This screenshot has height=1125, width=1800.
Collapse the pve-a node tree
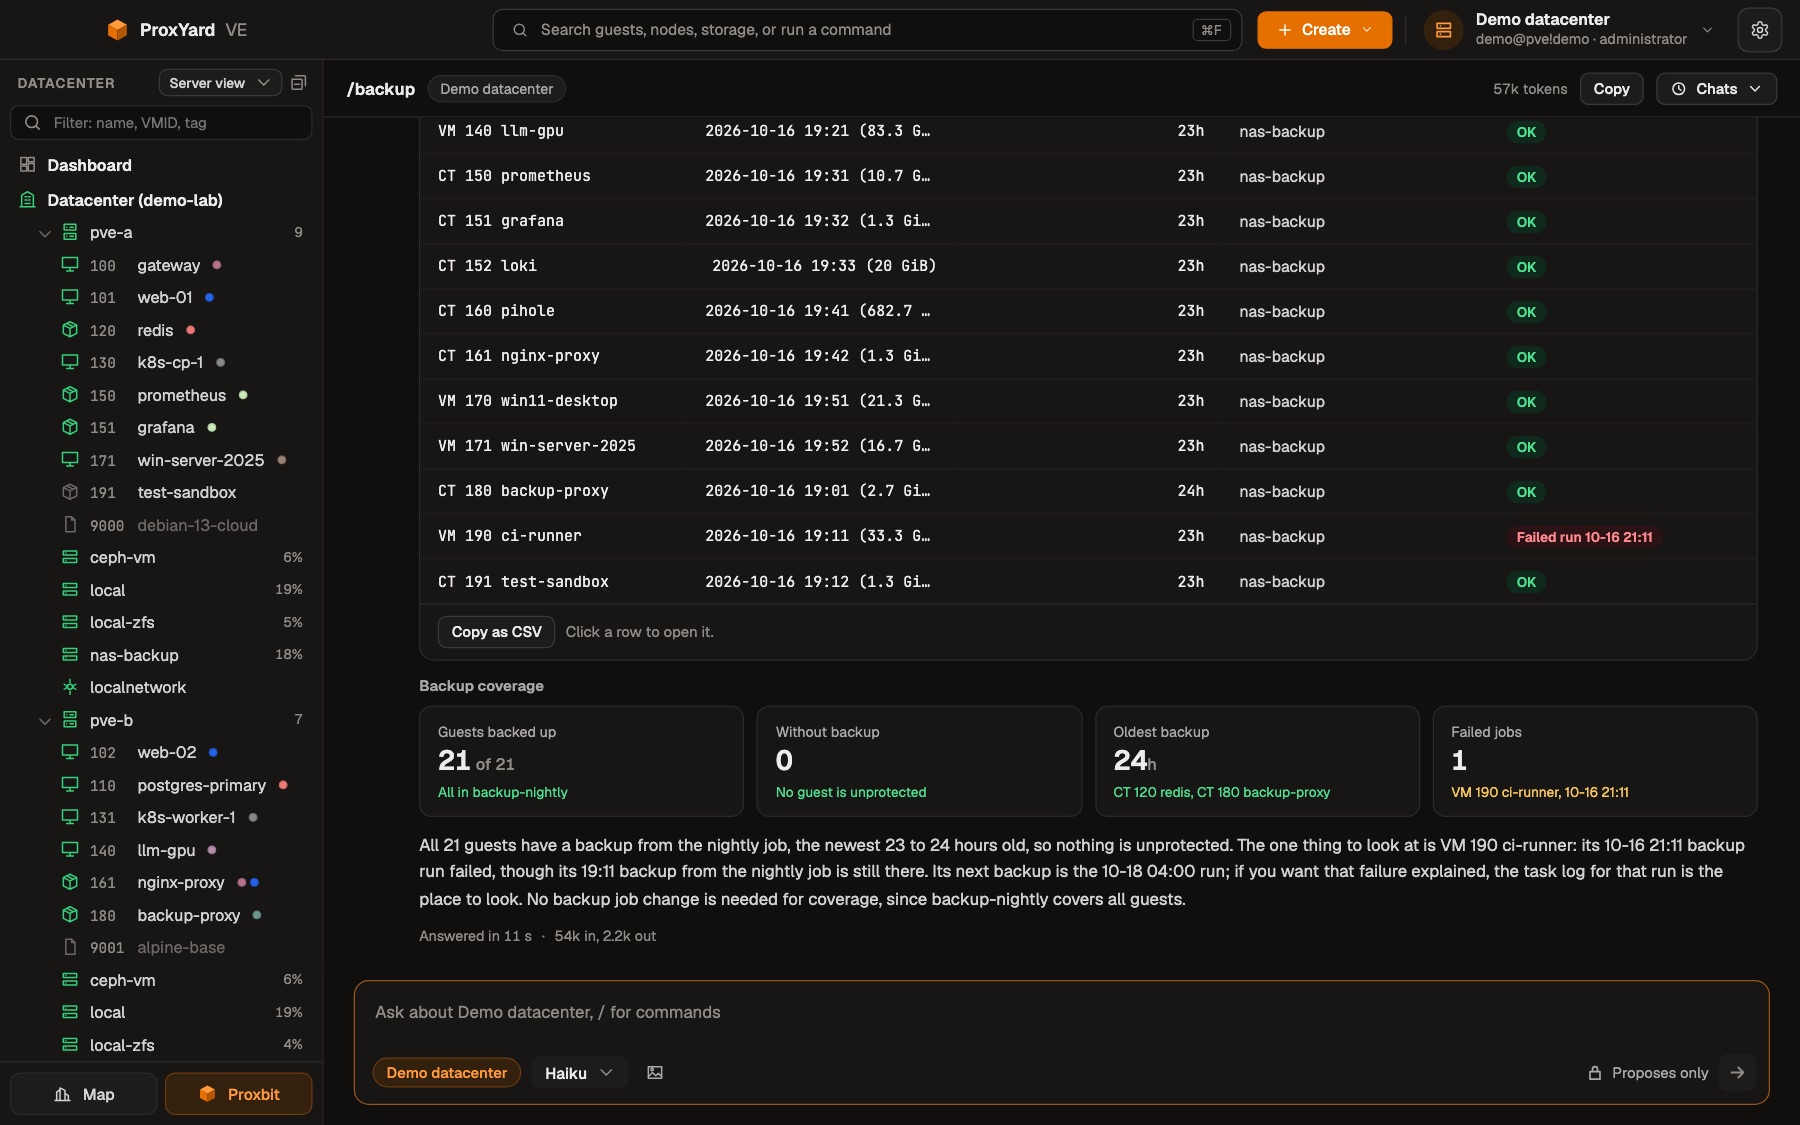(44, 233)
